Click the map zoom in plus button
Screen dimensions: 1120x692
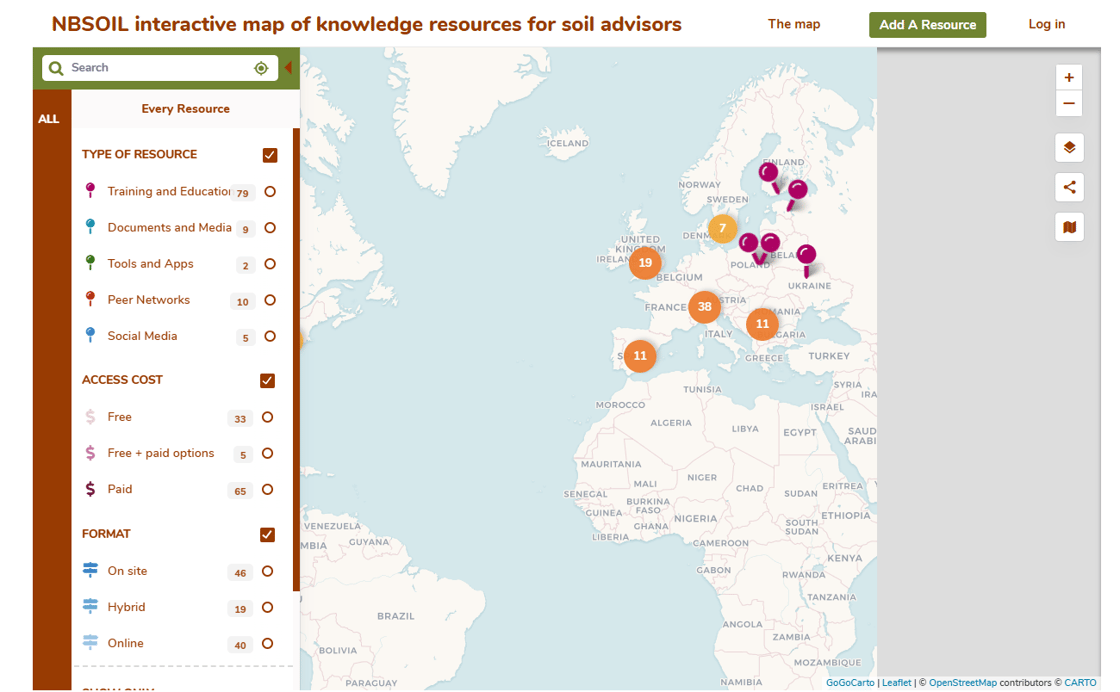point(1068,77)
